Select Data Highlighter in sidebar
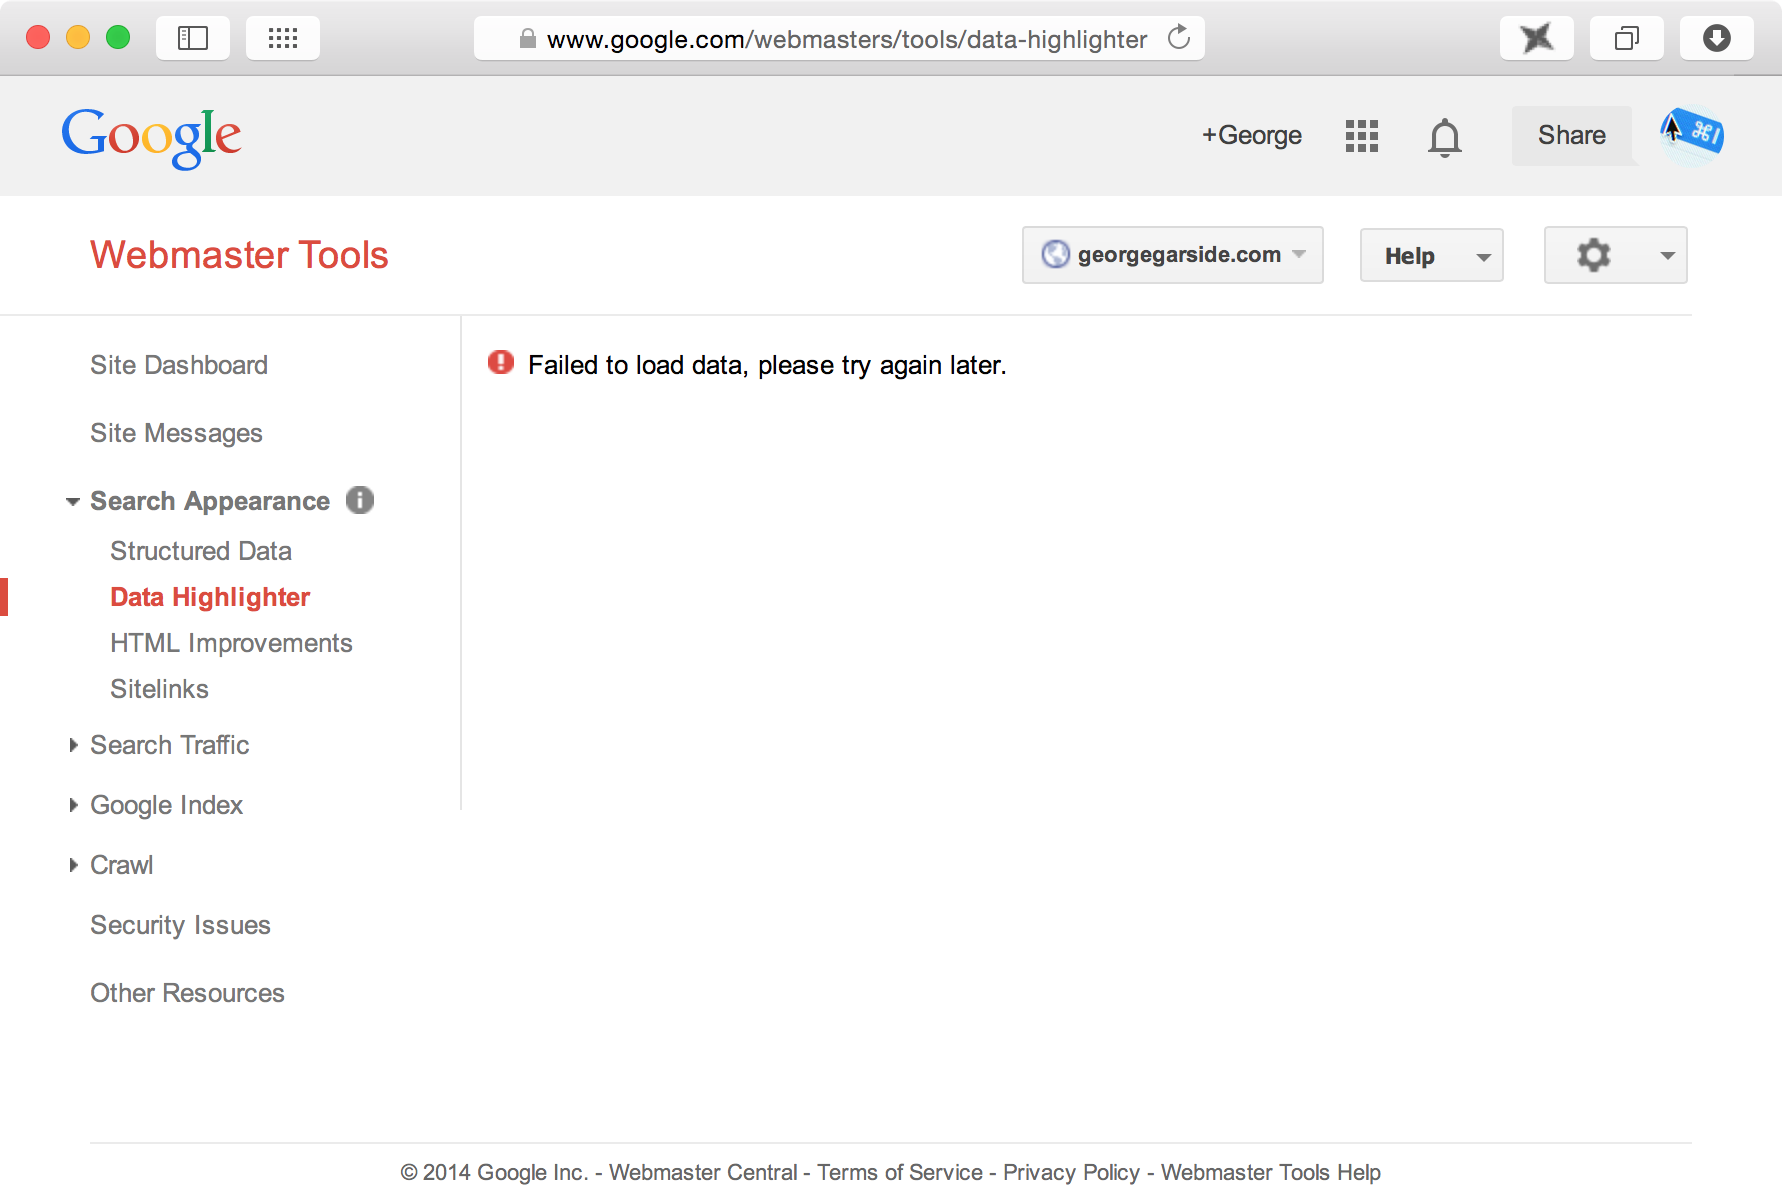 point(210,597)
